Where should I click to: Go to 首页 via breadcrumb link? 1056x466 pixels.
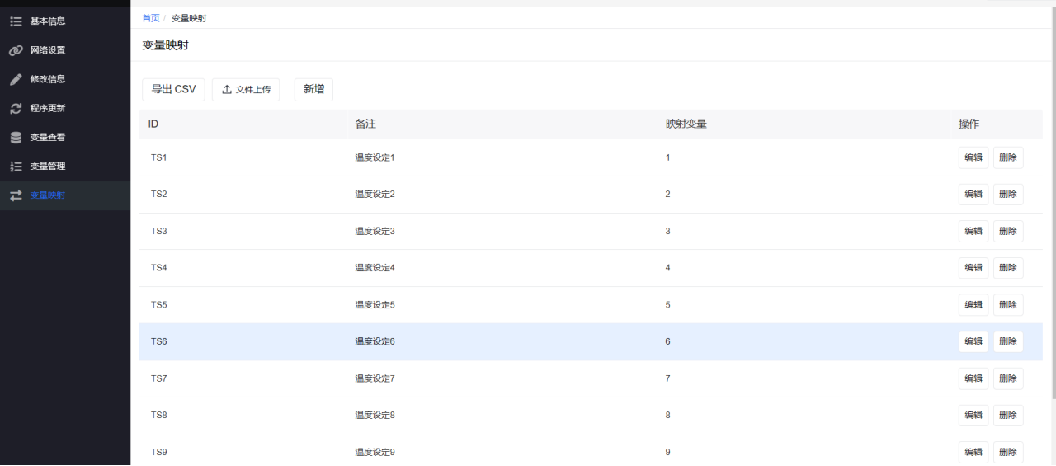[150, 19]
